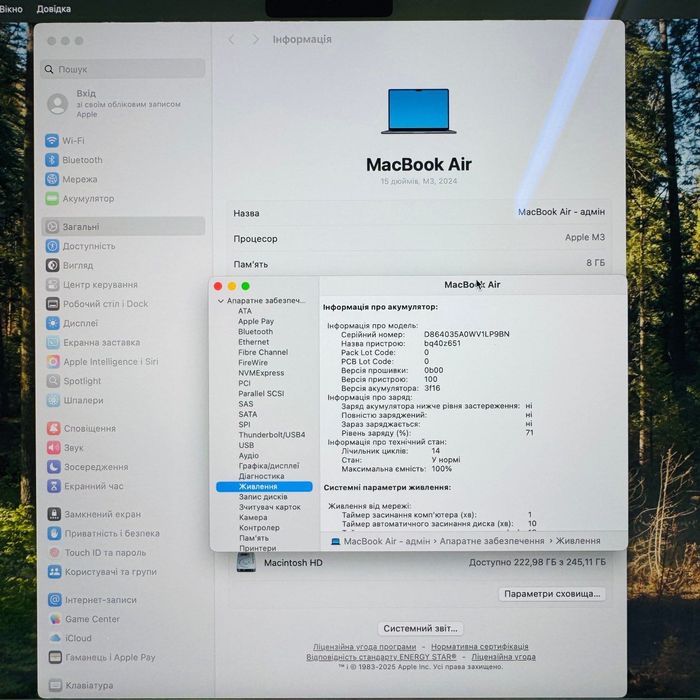Screen dimensions: 700x700
Task: Click the Macintosh HD disk icon
Action: [246, 562]
